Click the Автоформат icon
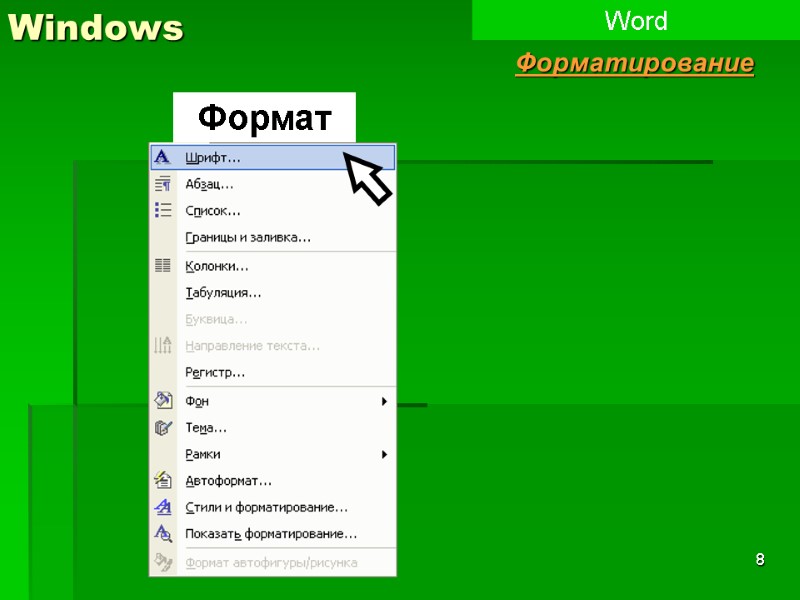Image resolution: width=800 pixels, height=600 pixels. tap(163, 480)
